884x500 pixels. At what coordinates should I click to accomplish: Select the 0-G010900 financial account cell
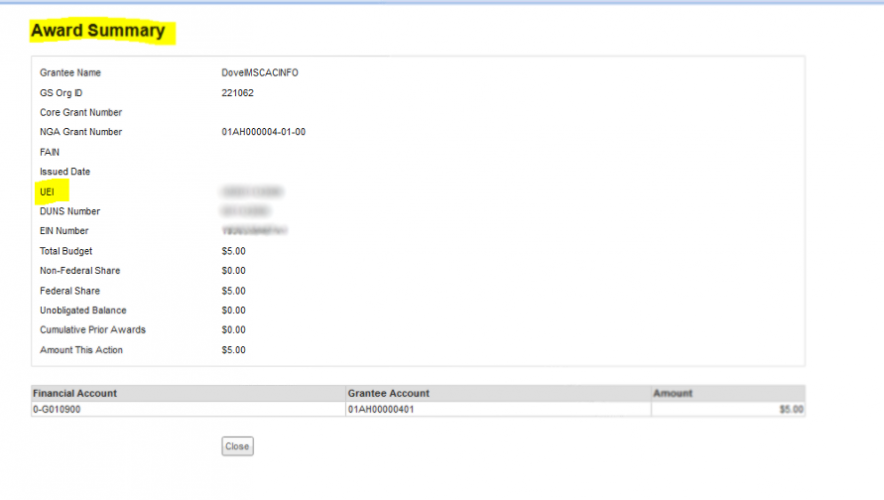pos(57,409)
